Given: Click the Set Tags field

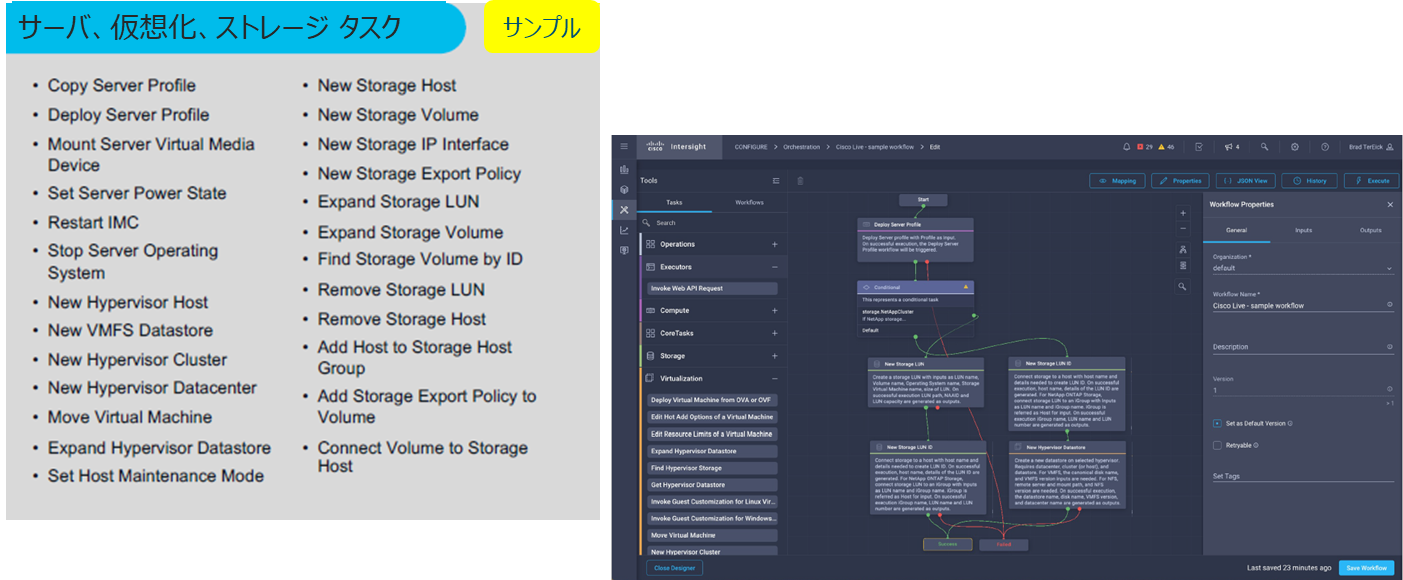Looking at the screenshot, I should 1303,476.
